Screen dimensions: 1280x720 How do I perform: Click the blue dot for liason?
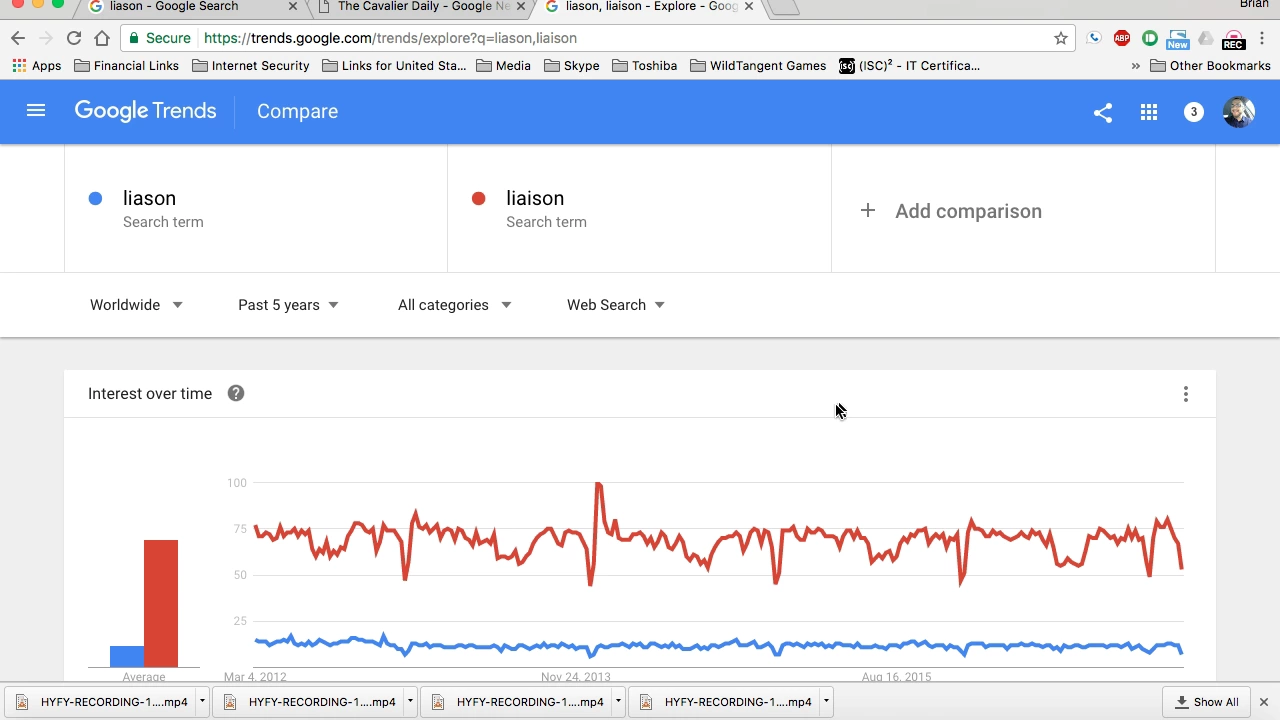pos(95,198)
